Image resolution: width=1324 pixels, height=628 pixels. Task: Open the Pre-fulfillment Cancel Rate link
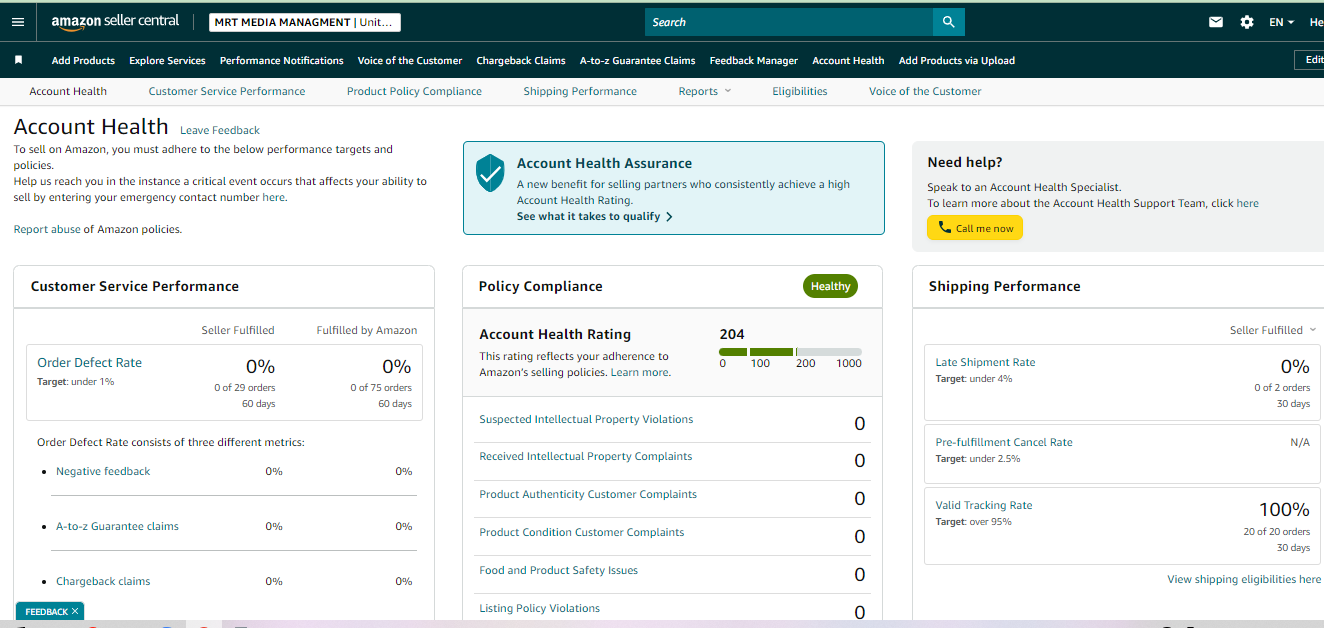pos(1004,442)
